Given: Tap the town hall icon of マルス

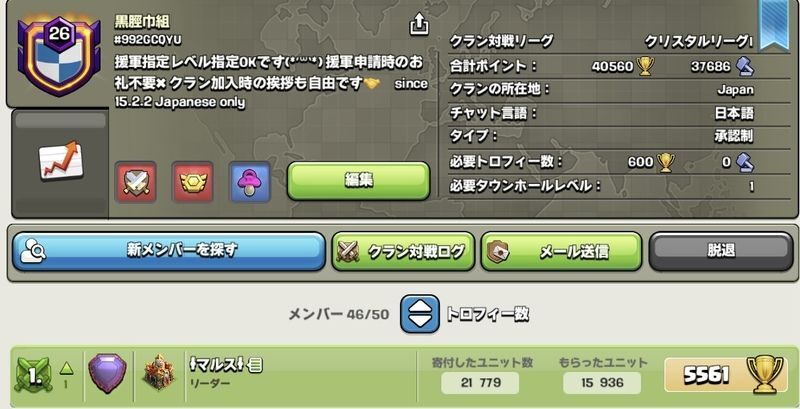Looking at the screenshot, I should 159,373.
